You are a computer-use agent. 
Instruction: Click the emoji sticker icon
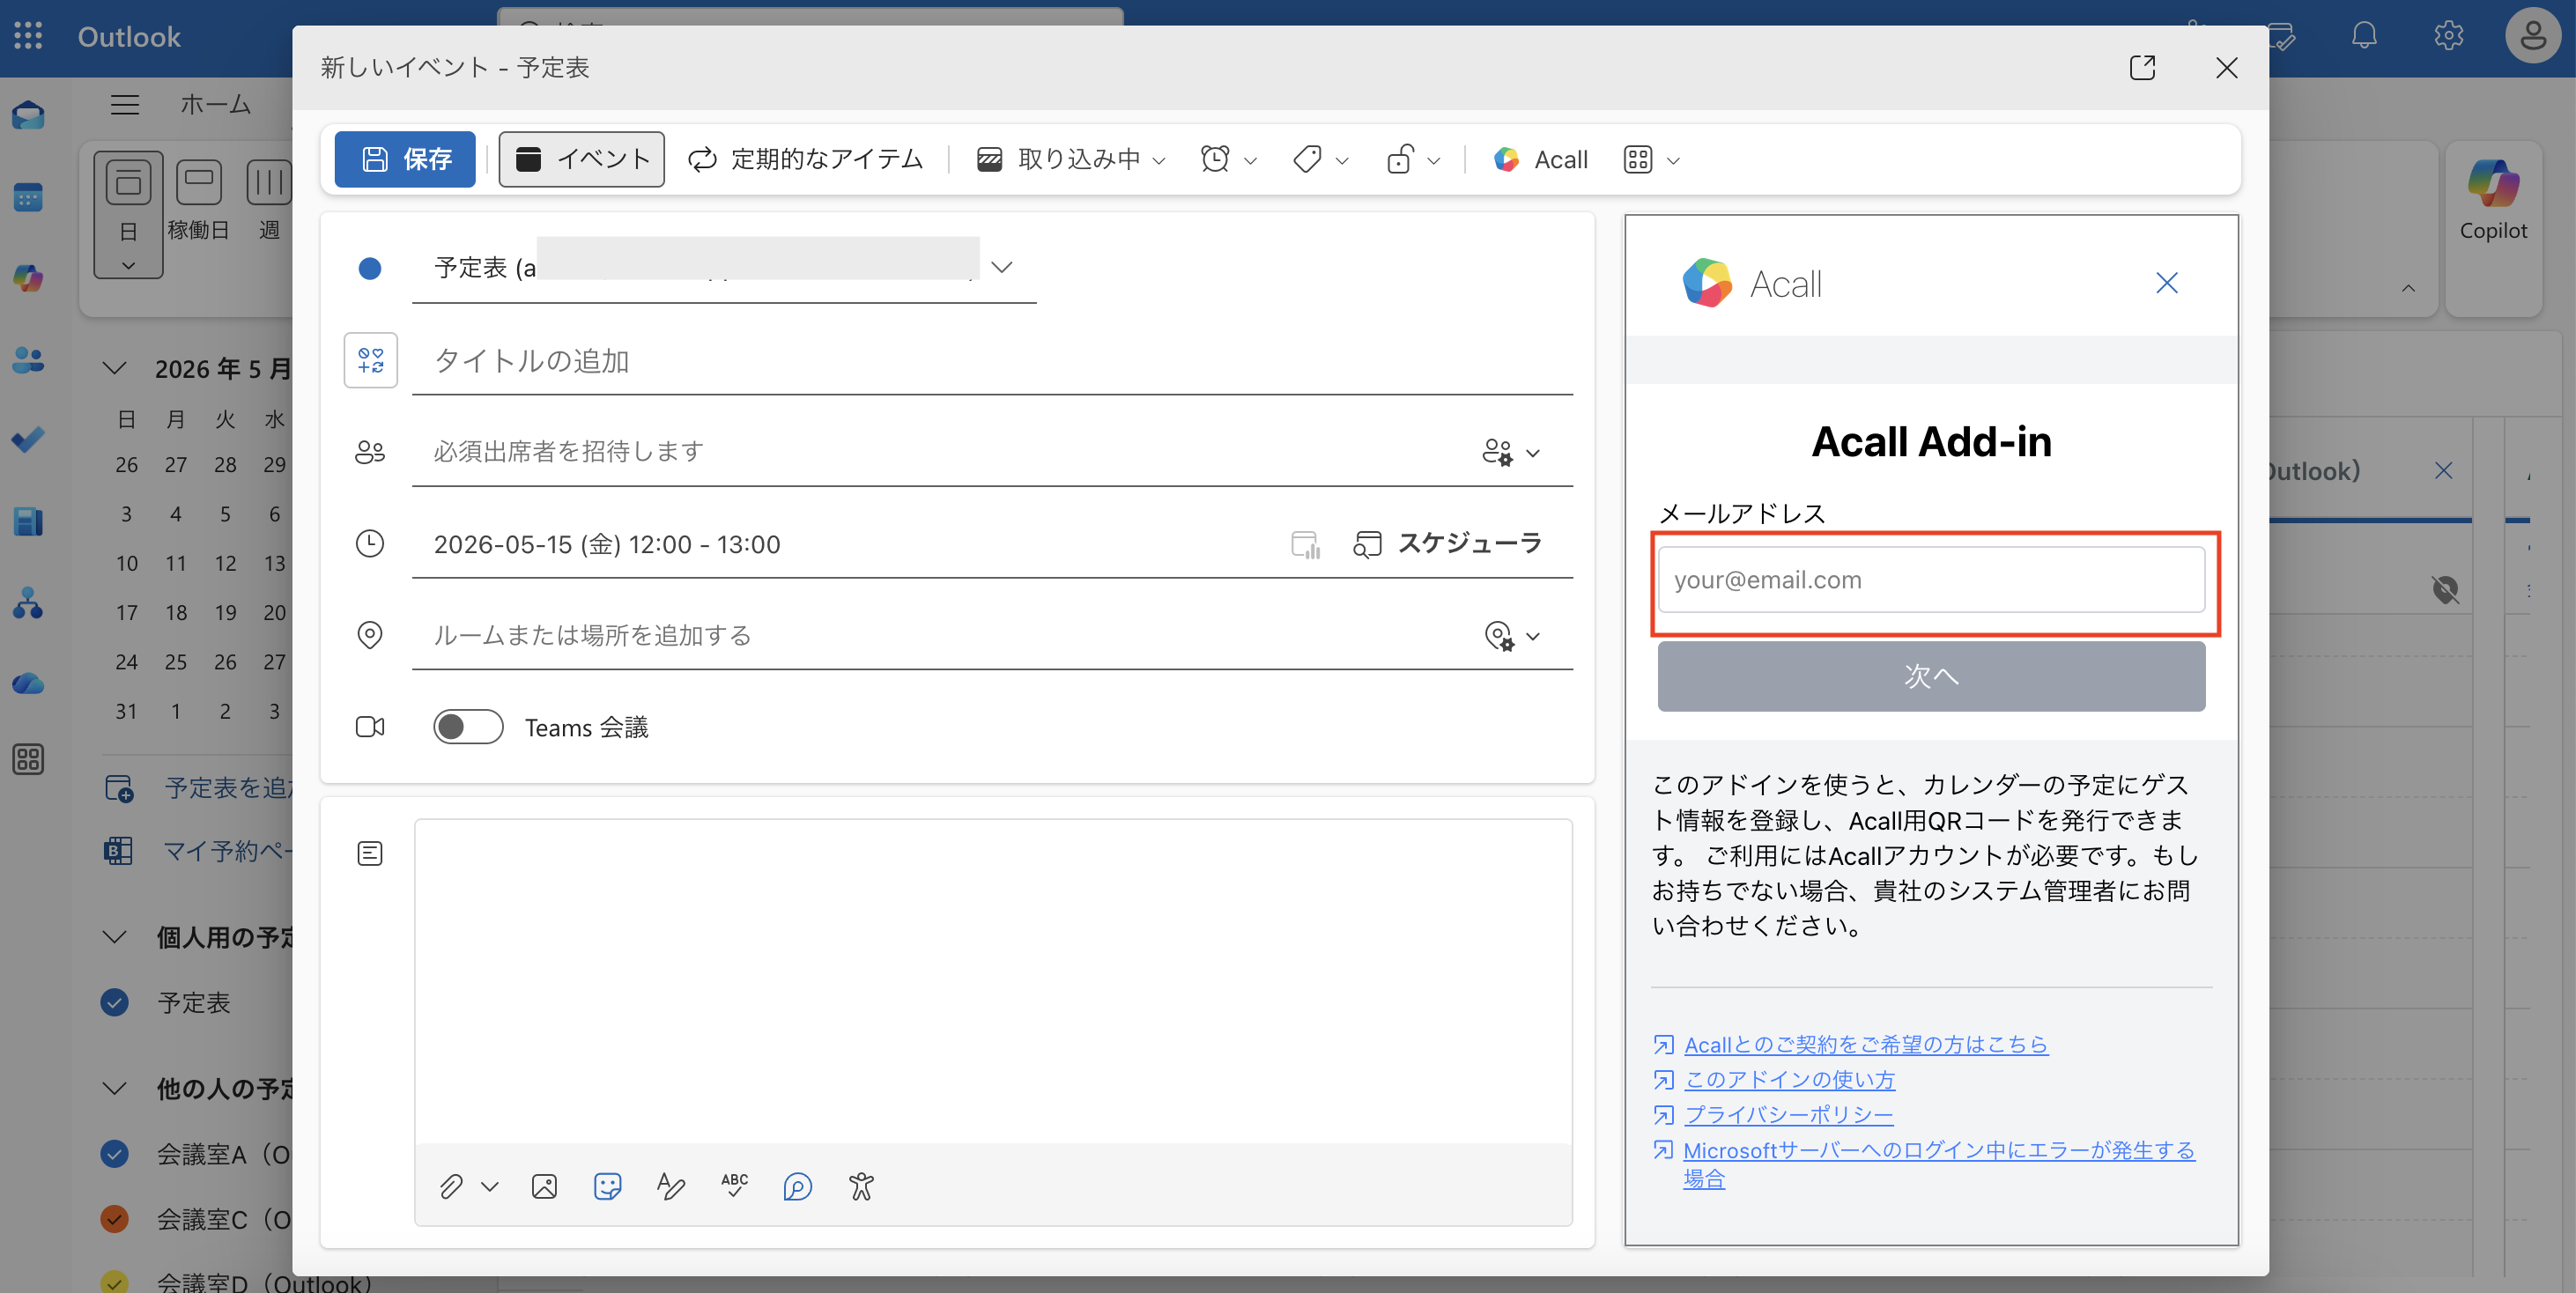coord(607,1186)
